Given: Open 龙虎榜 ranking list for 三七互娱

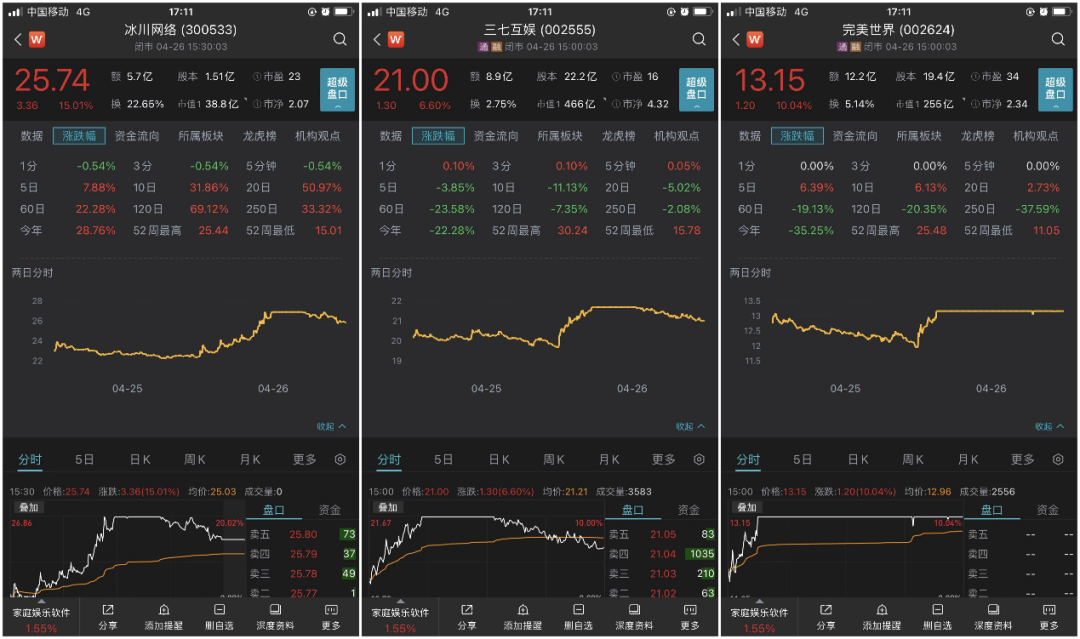Looking at the screenshot, I should pyautogui.click(x=619, y=137).
